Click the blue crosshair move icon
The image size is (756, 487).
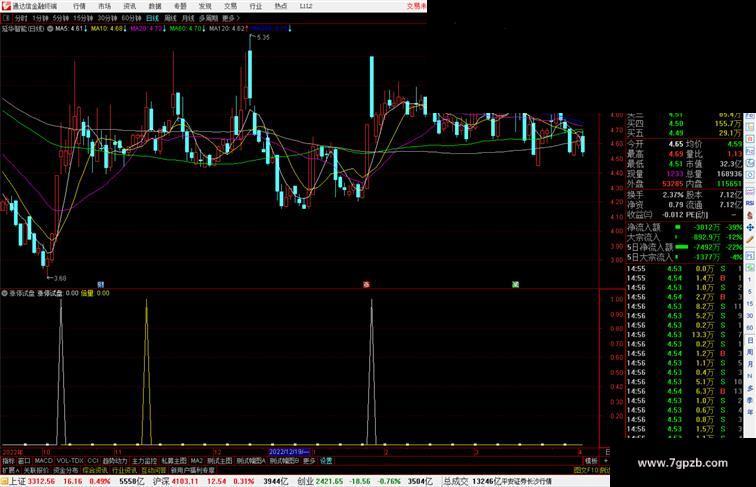(750, 228)
